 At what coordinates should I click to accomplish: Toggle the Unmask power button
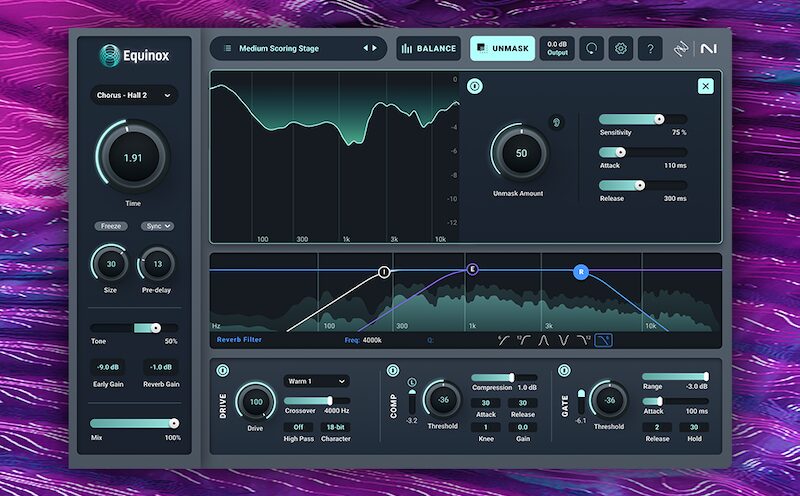click(474, 86)
